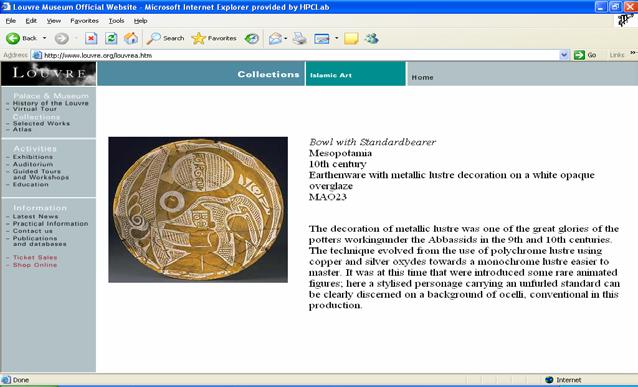The image size is (638, 387).
Task: Select the Islamic Art tab
Action: [356, 74]
